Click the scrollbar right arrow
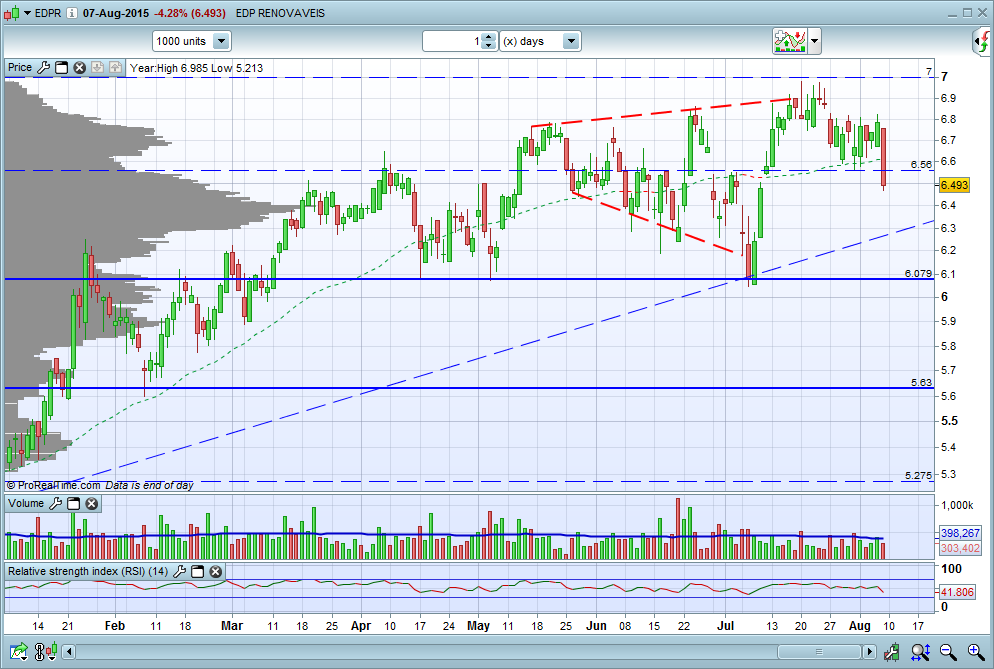This screenshot has height=669, width=994. coord(869,651)
